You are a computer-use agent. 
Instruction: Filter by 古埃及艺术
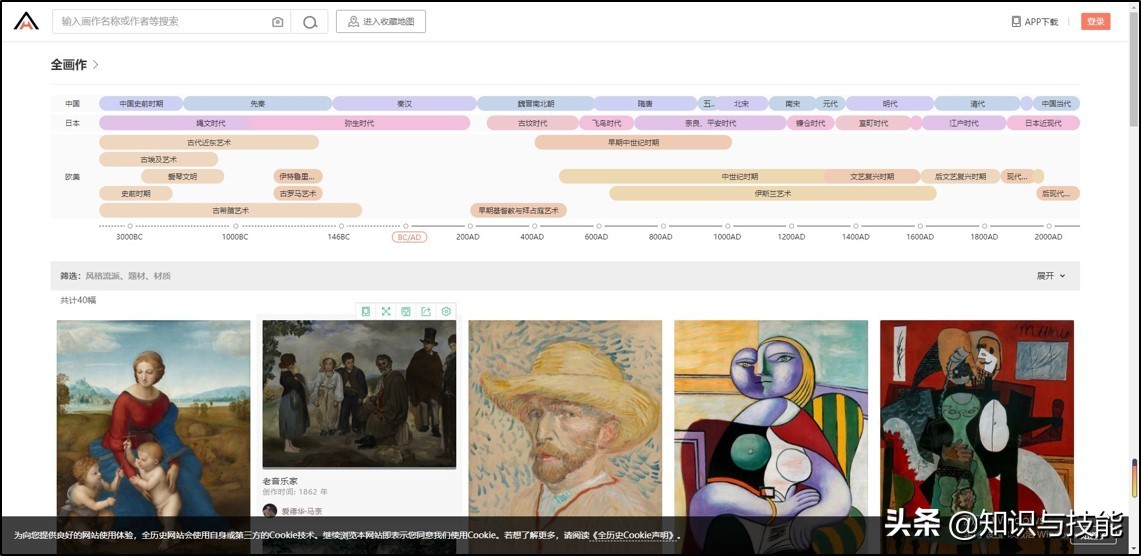tap(159, 159)
